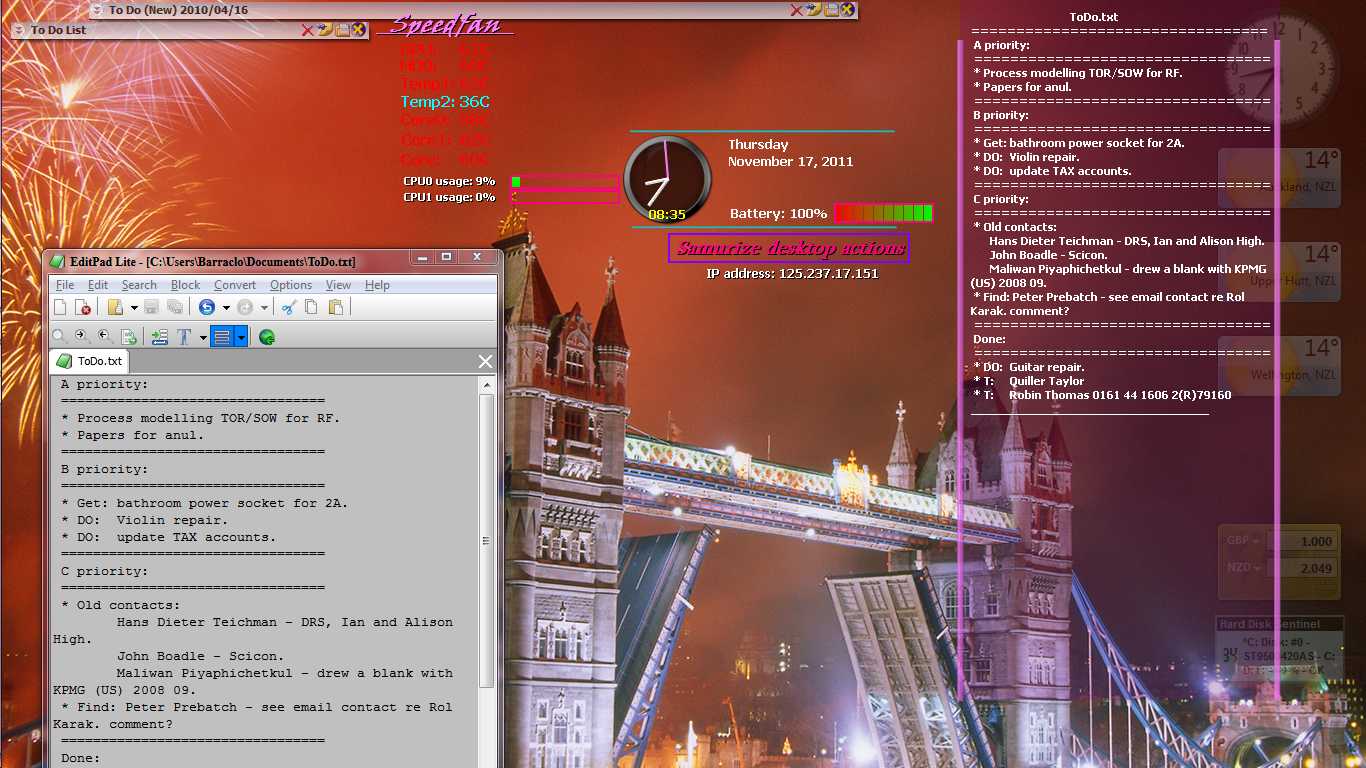Click the Wellington, NZL weather widget

pos(1279,366)
